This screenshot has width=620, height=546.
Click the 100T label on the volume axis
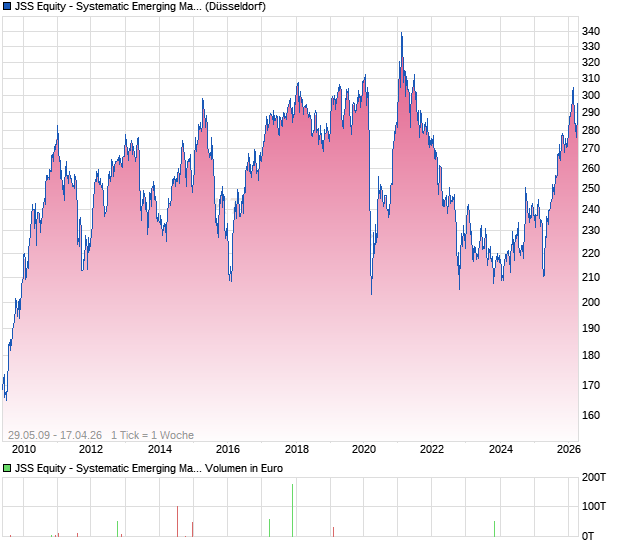tap(594, 506)
